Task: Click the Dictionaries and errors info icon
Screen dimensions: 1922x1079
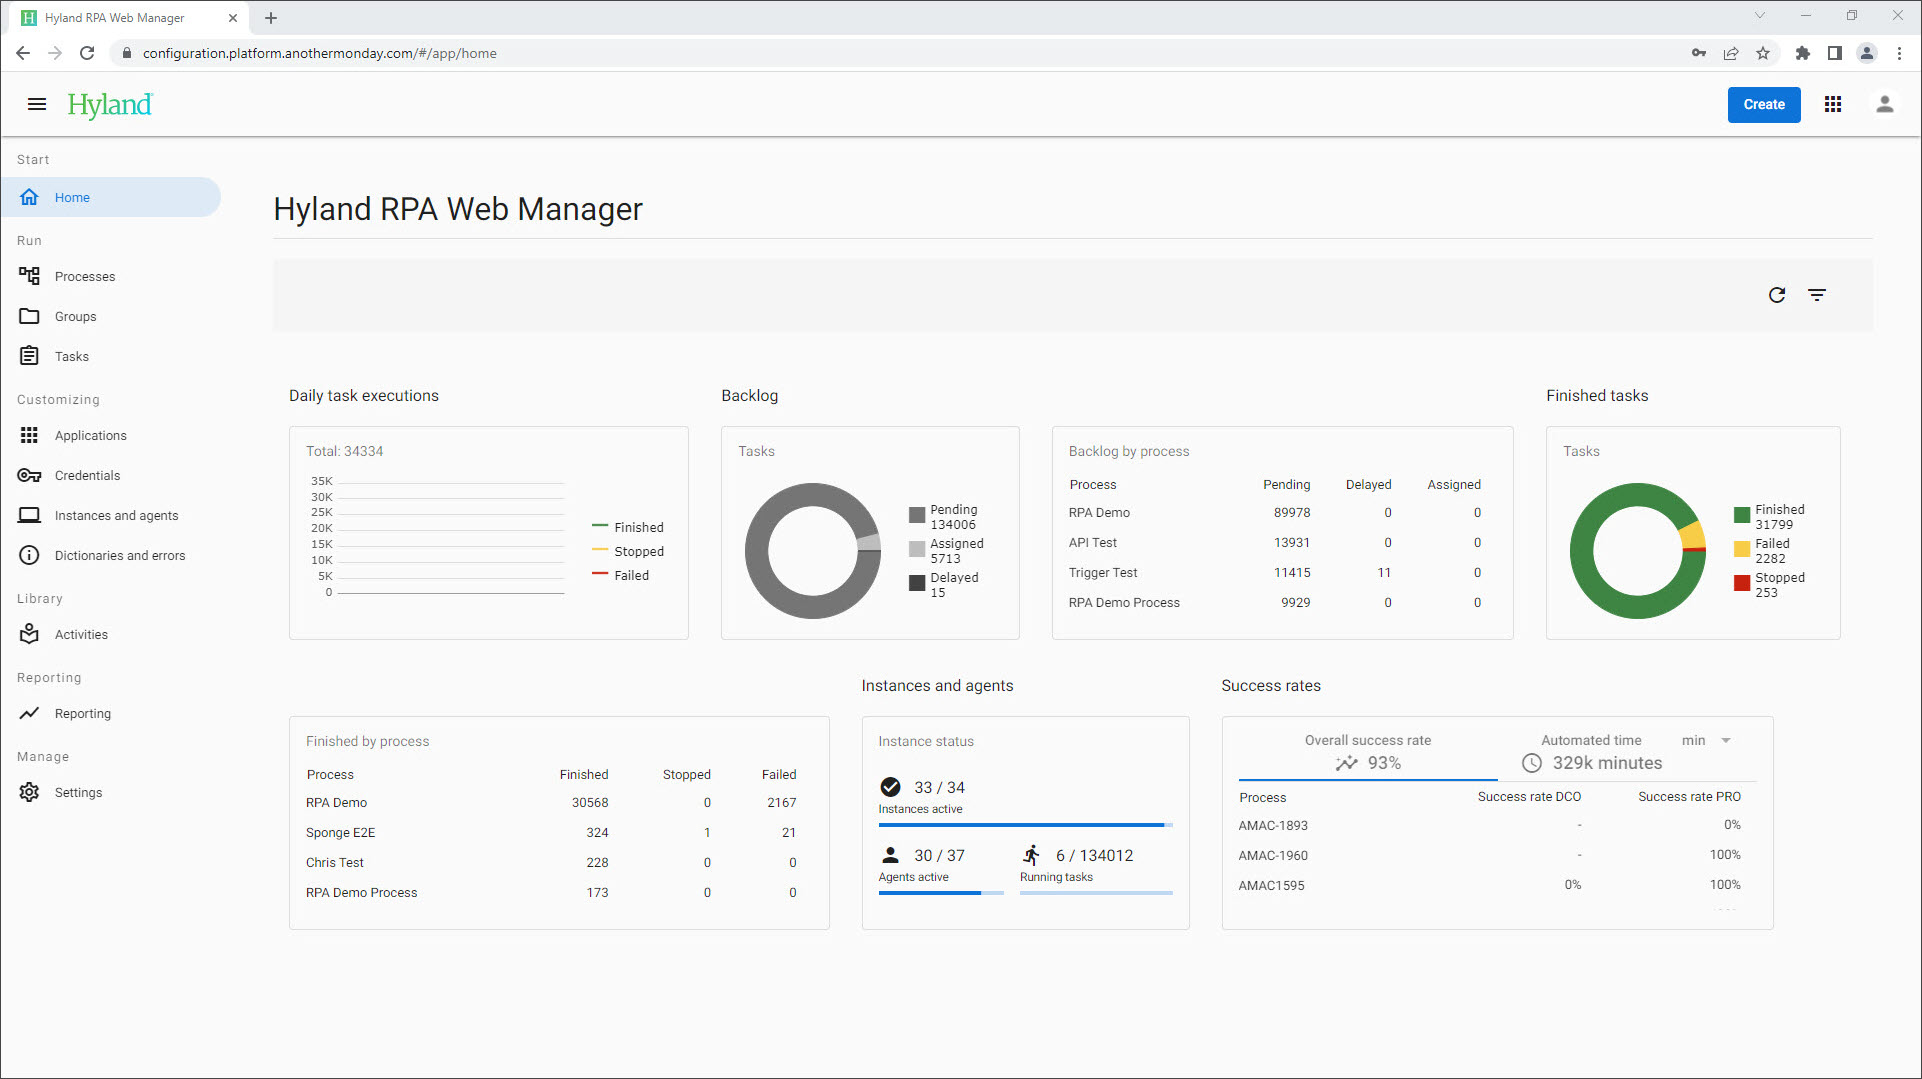Action: click(x=30, y=555)
